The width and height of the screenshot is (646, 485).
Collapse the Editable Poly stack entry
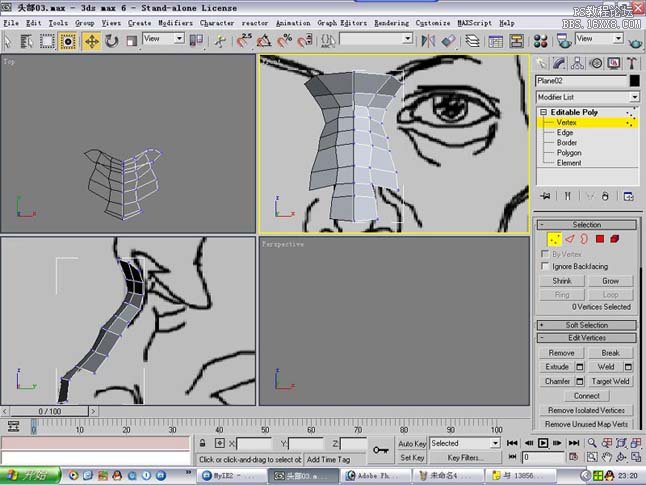543,112
